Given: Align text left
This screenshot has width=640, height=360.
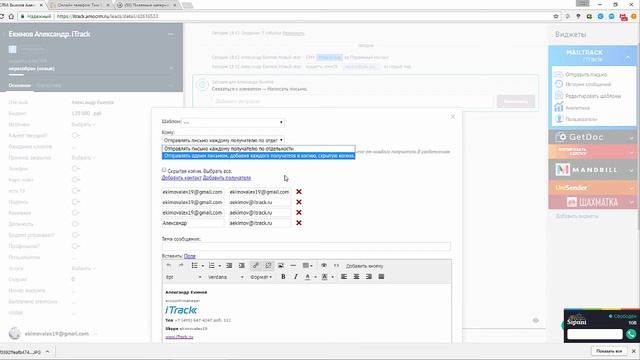Looking at the screenshot, I should (x=344, y=277).
